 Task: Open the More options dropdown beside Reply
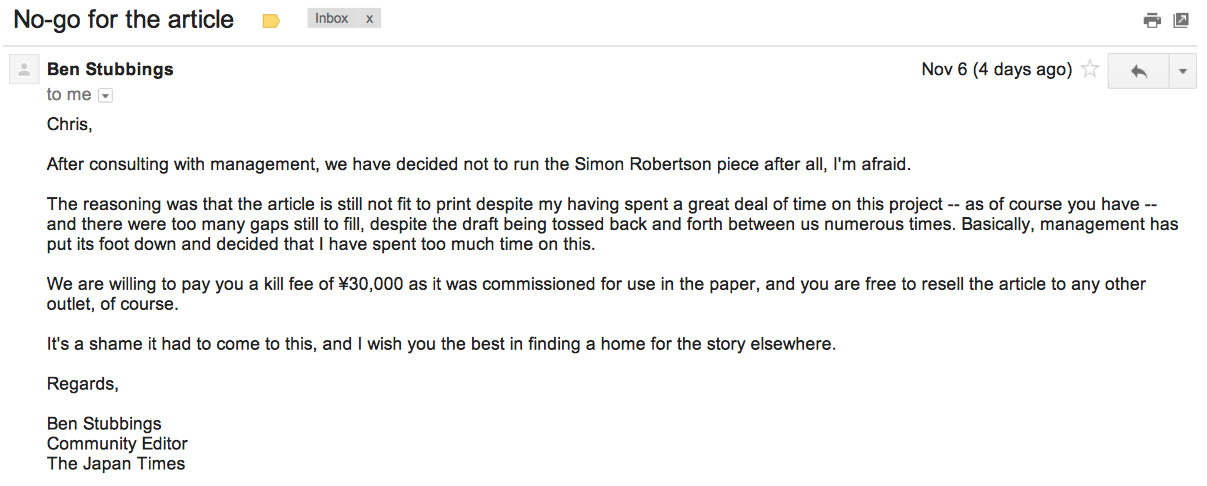(x=1183, y=71)
